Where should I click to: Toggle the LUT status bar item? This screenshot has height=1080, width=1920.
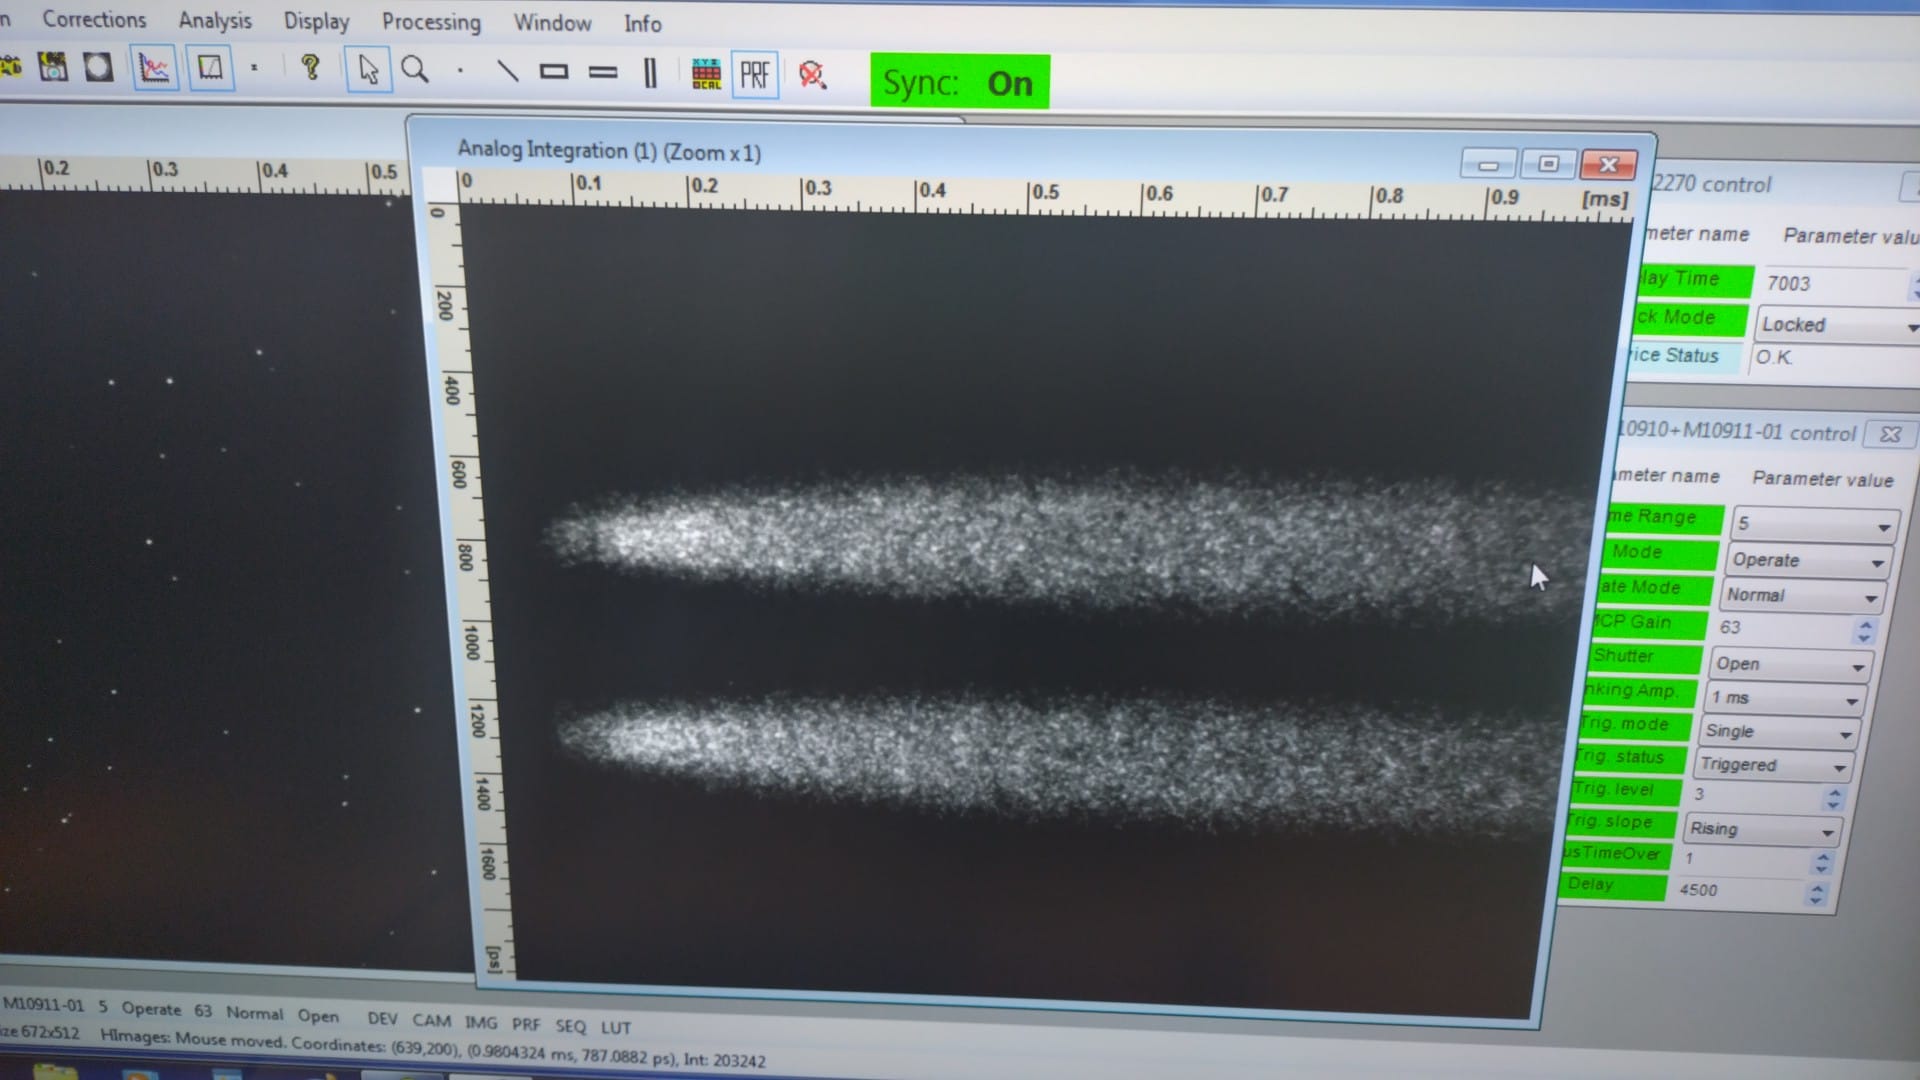click(x=615, y=1027)
